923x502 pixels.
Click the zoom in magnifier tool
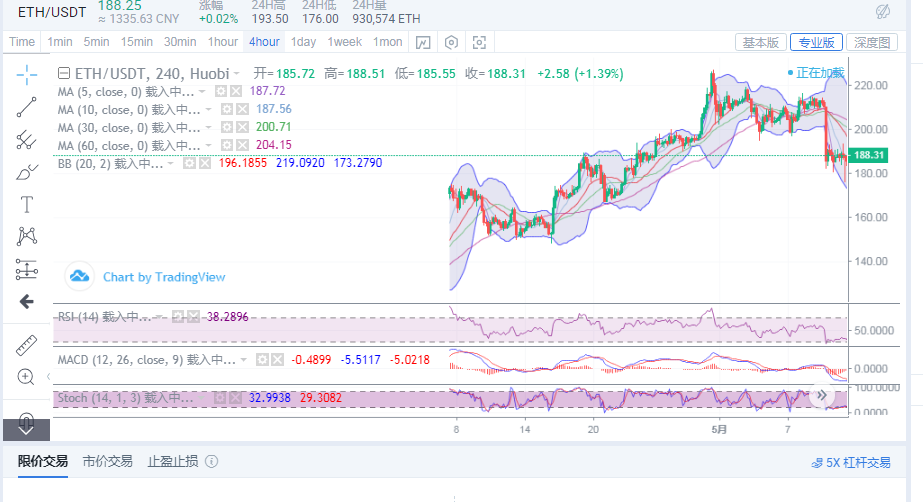tap(27, 377)
